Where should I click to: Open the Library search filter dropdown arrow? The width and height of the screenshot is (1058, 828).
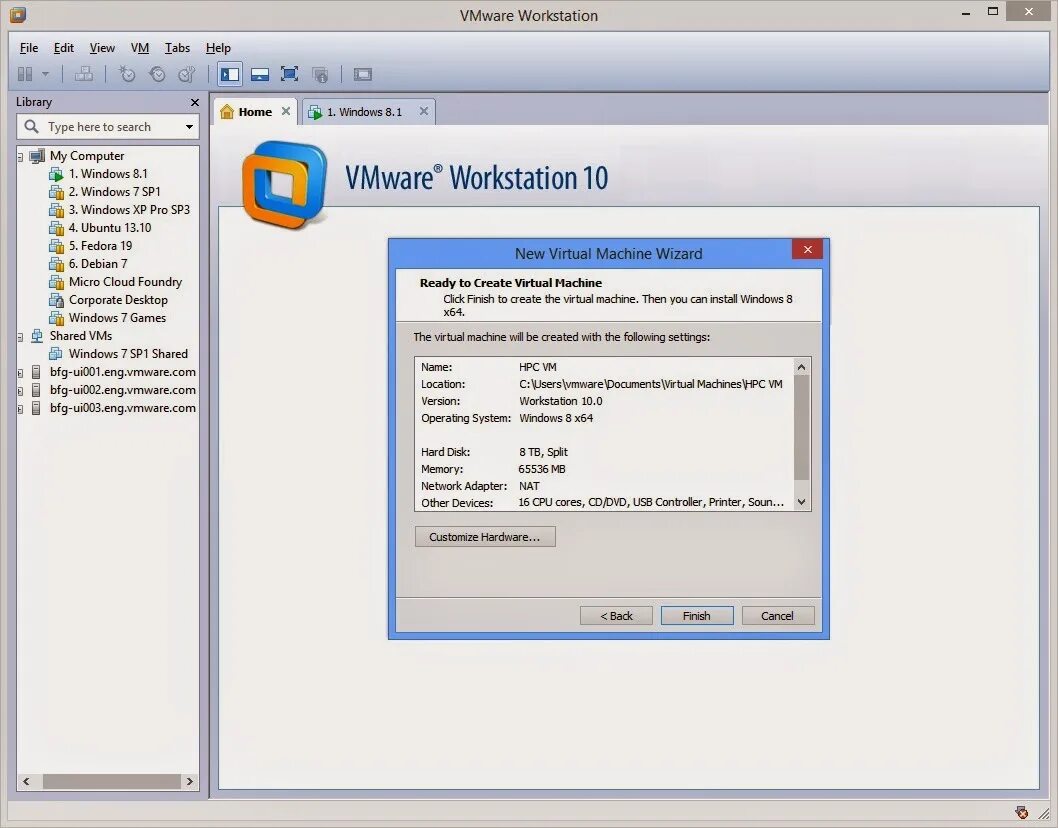click(x=190, y=127)
